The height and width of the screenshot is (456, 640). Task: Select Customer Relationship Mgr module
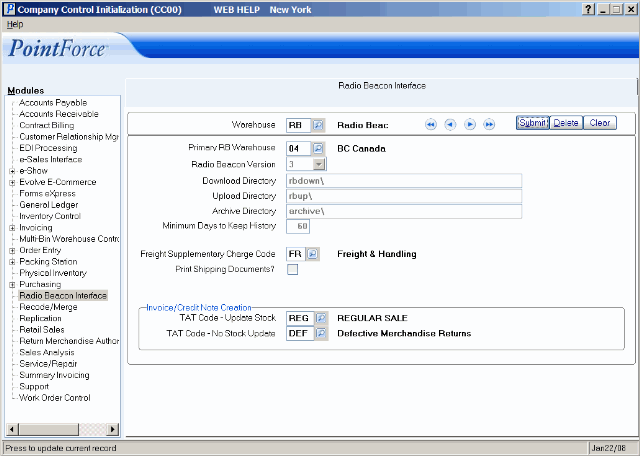[69, 137]
